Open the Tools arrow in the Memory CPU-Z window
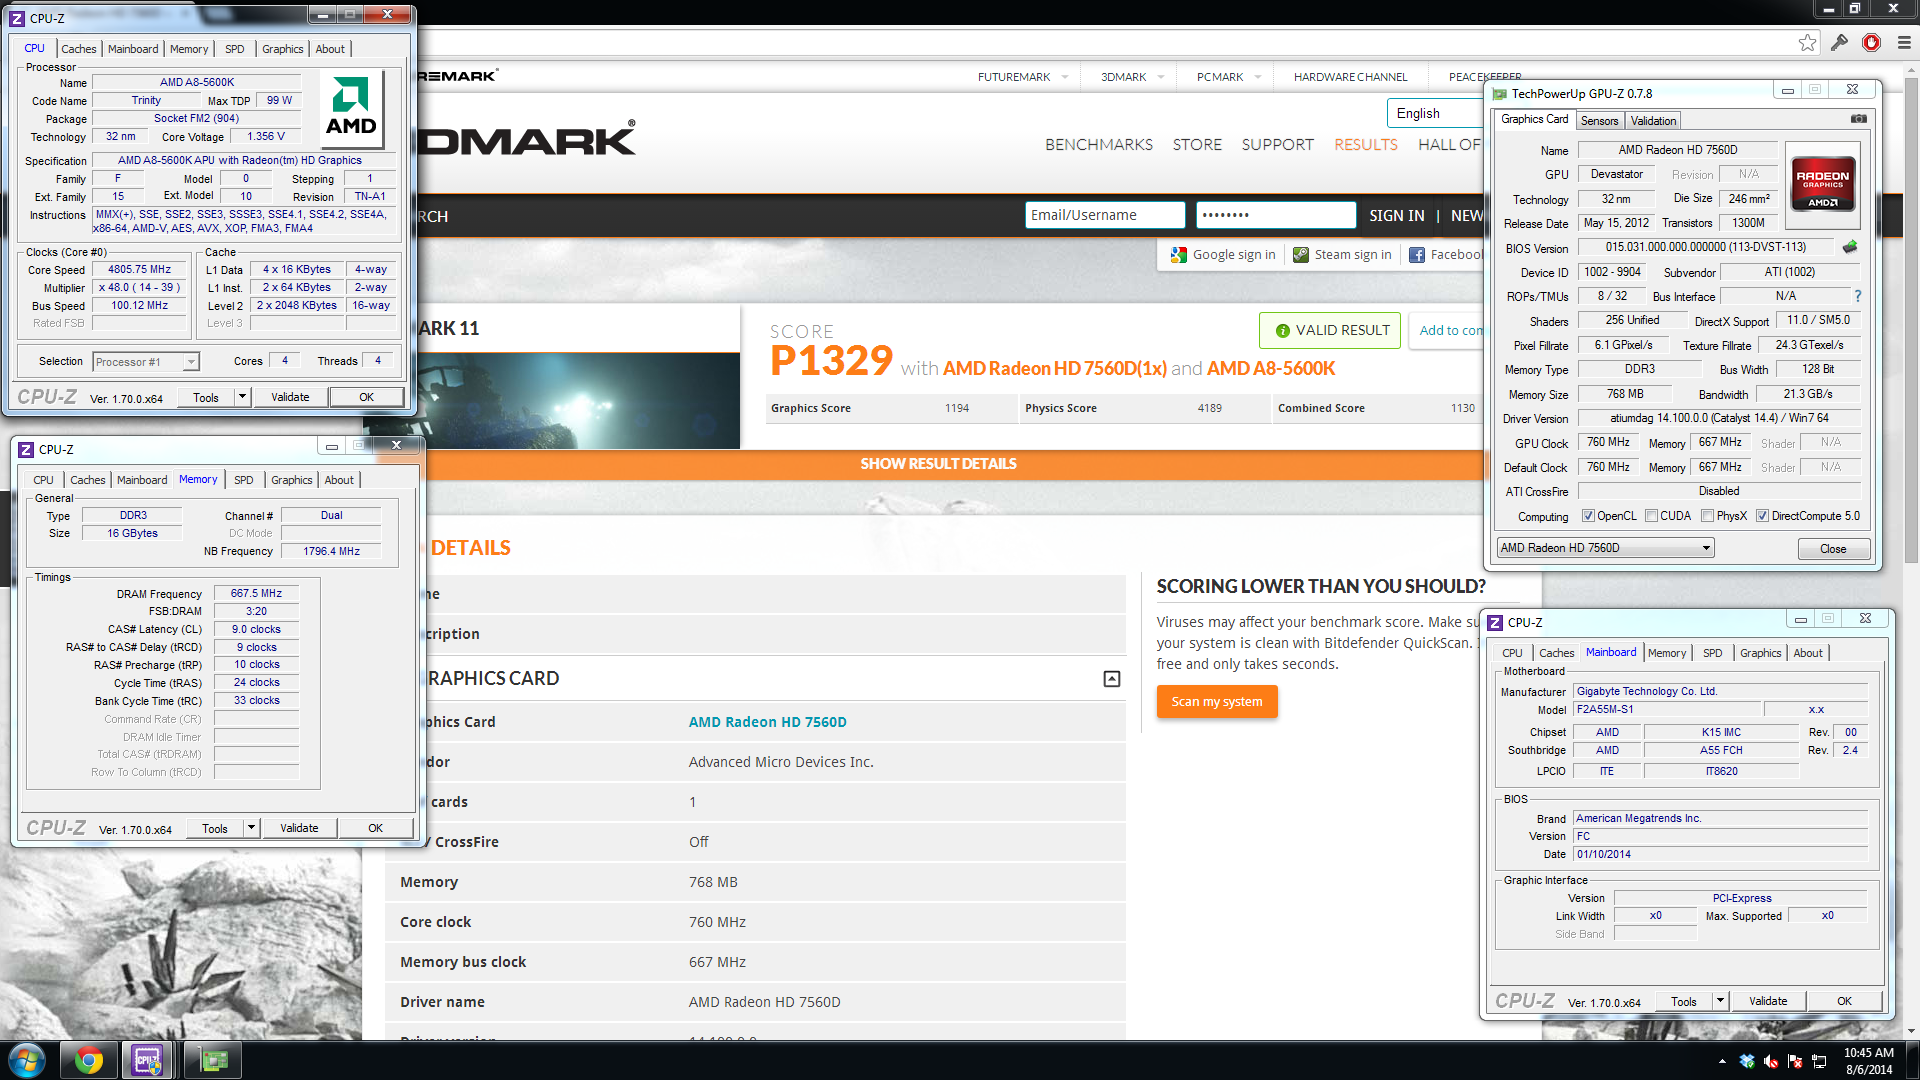Image resolution: width=1920 pixels, height=1080 pixels. pos(251,828)
